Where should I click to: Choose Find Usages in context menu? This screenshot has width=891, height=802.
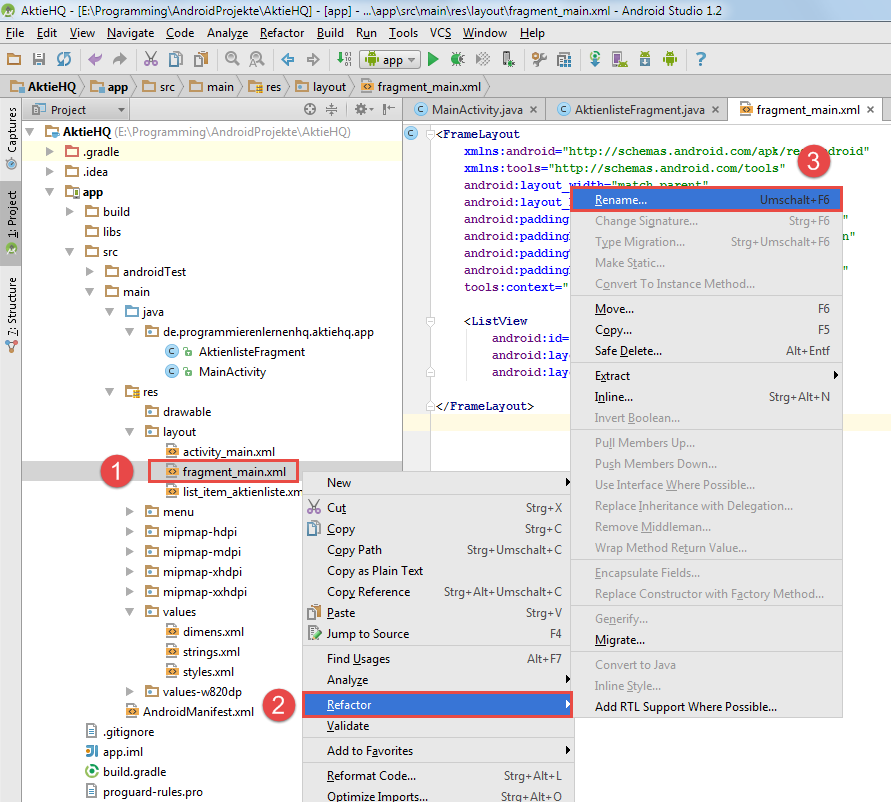tap(436, 659)
